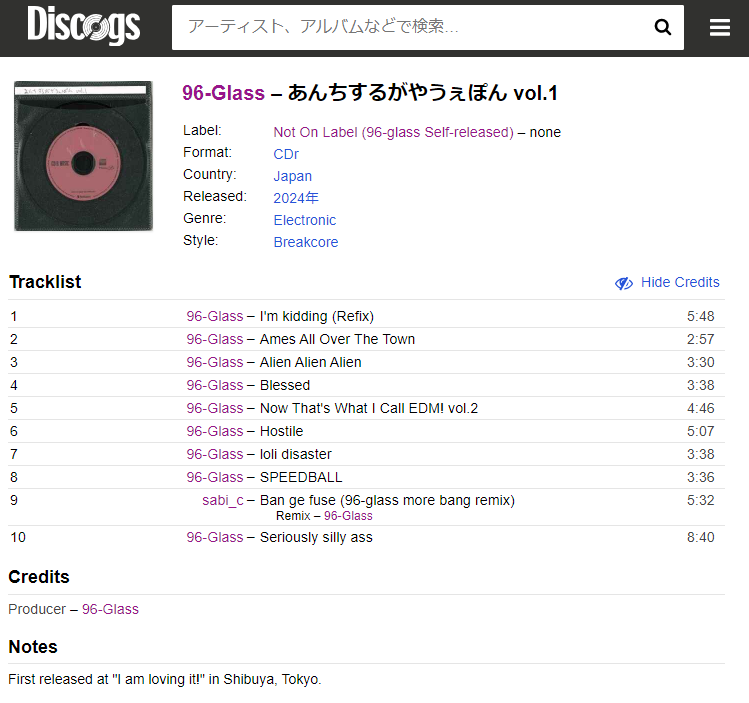This screenshot has width=749, height=703.
Task: Click track title "Seriously silly ass"
Action: 316,537
